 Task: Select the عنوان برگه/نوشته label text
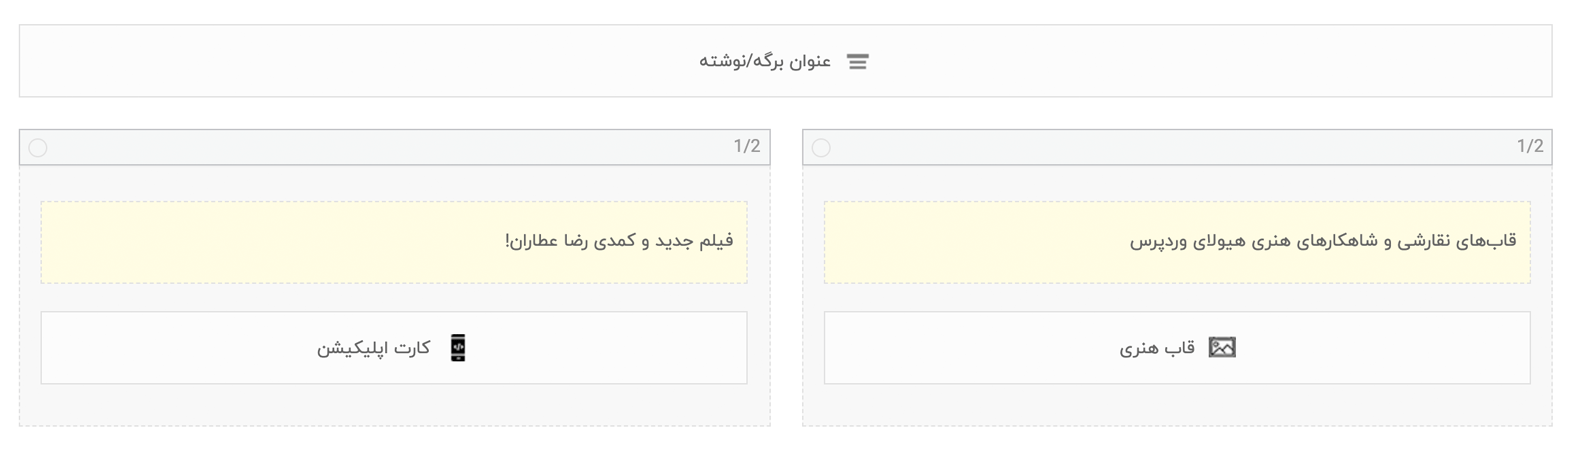pyautogui.click(x=765, y=62)
